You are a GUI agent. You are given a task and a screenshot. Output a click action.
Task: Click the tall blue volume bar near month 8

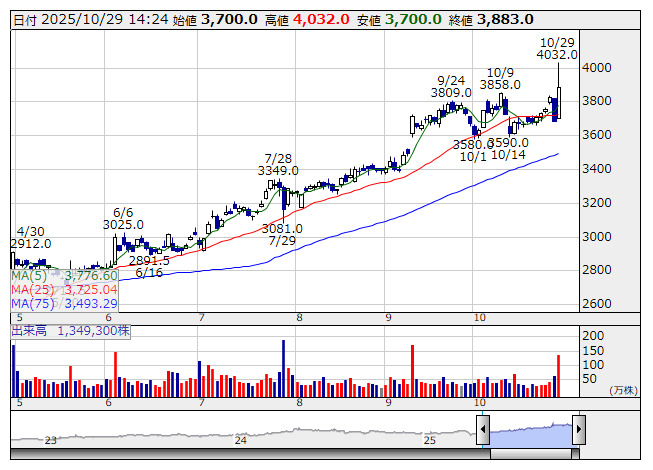284,368
